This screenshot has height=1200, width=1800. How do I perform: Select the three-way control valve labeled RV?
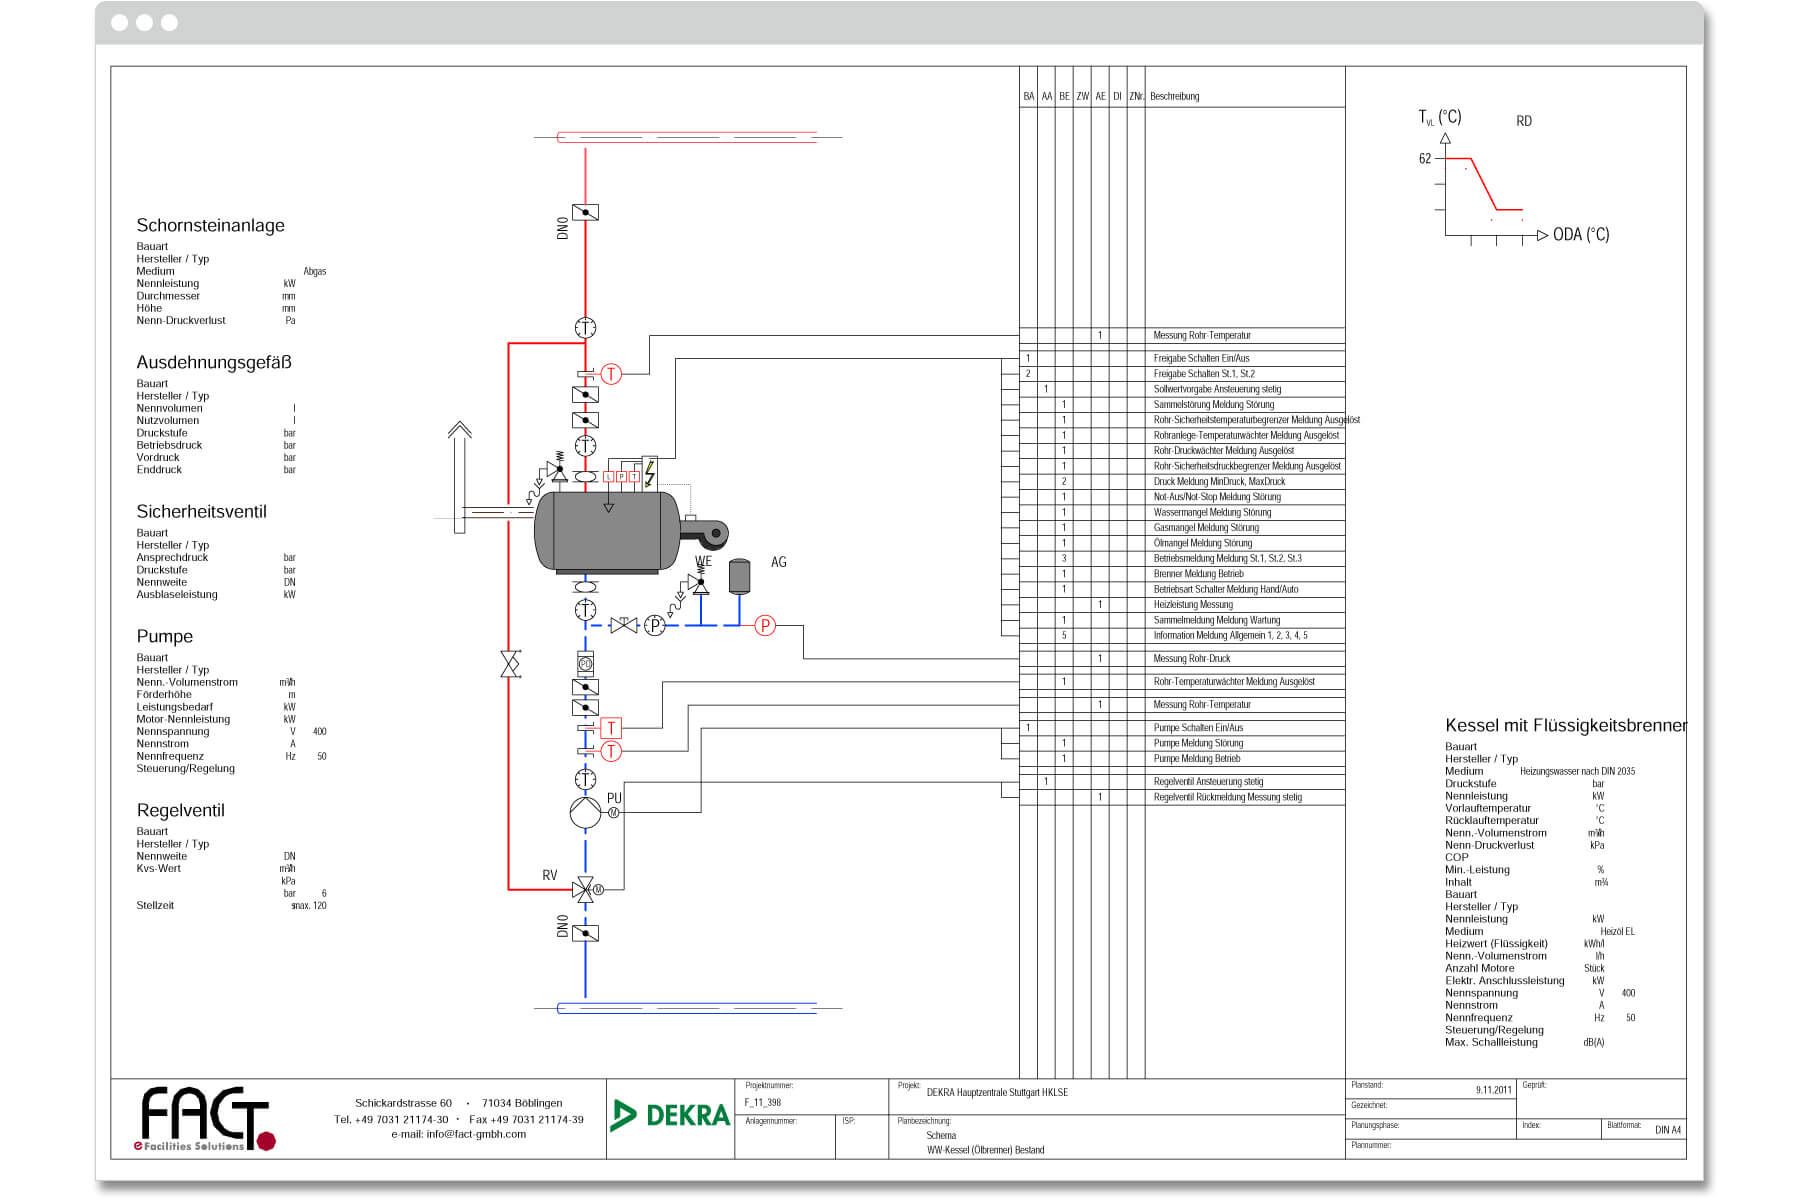click(585, 889)
